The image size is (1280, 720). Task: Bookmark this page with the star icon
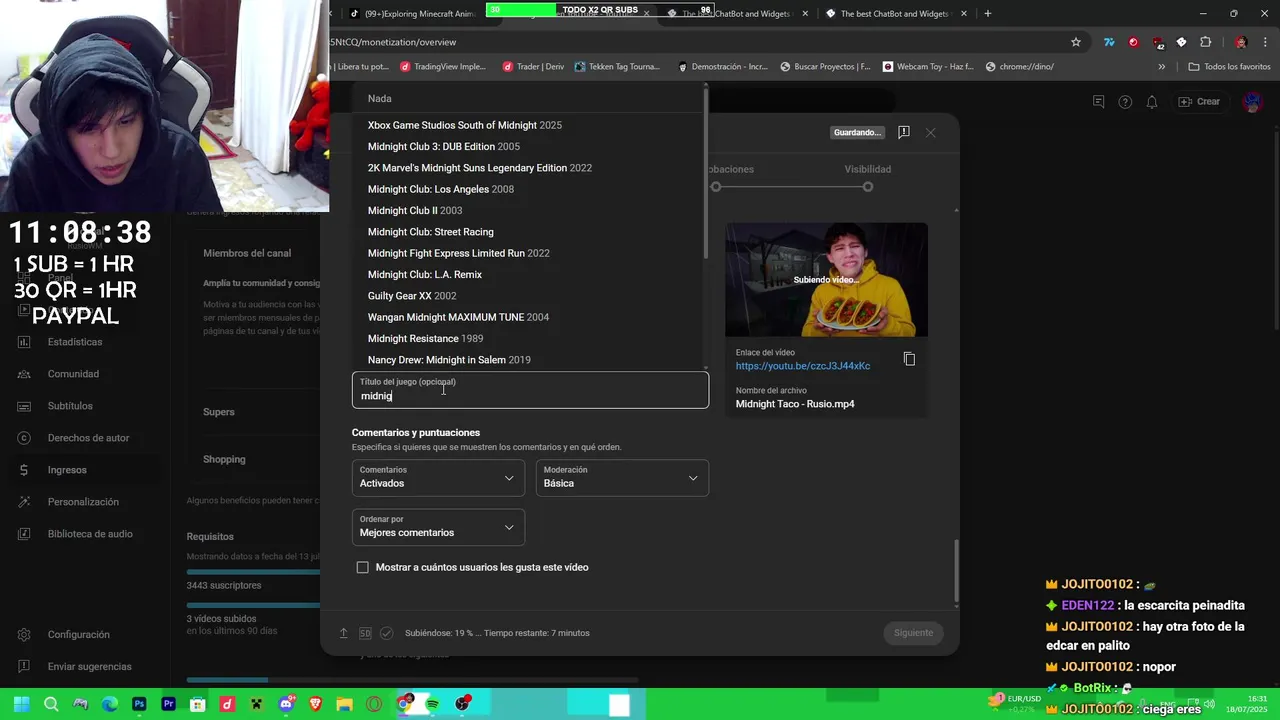(x=1076, y=42)
